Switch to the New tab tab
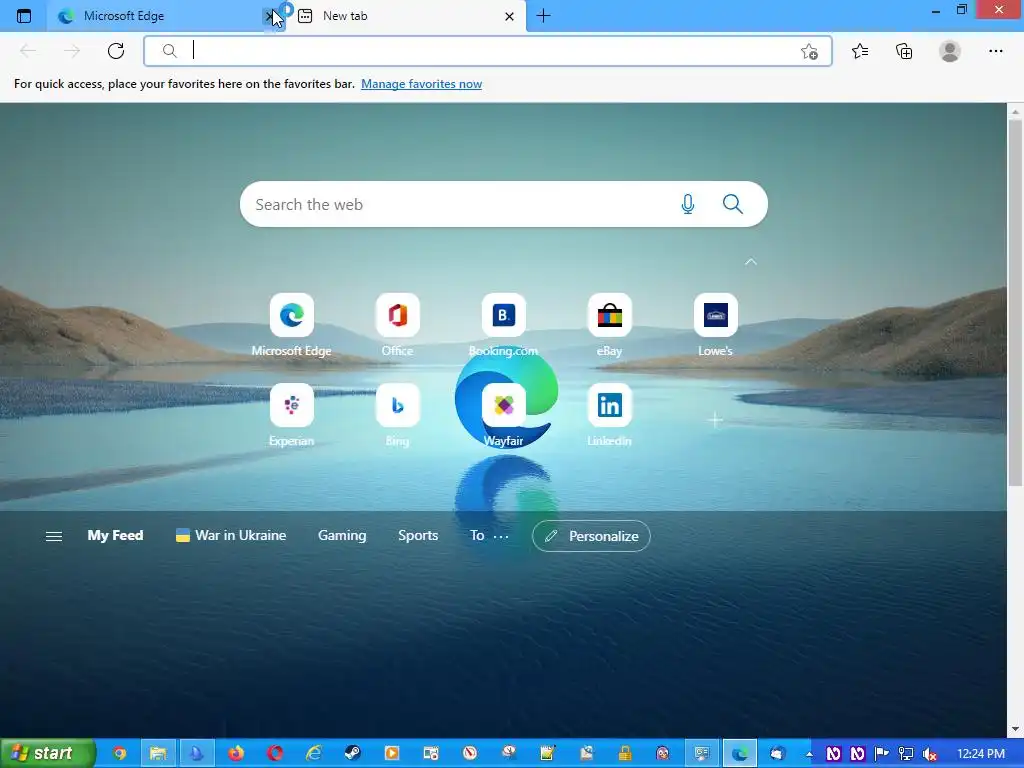1024x768 pixels. [406, 16]
